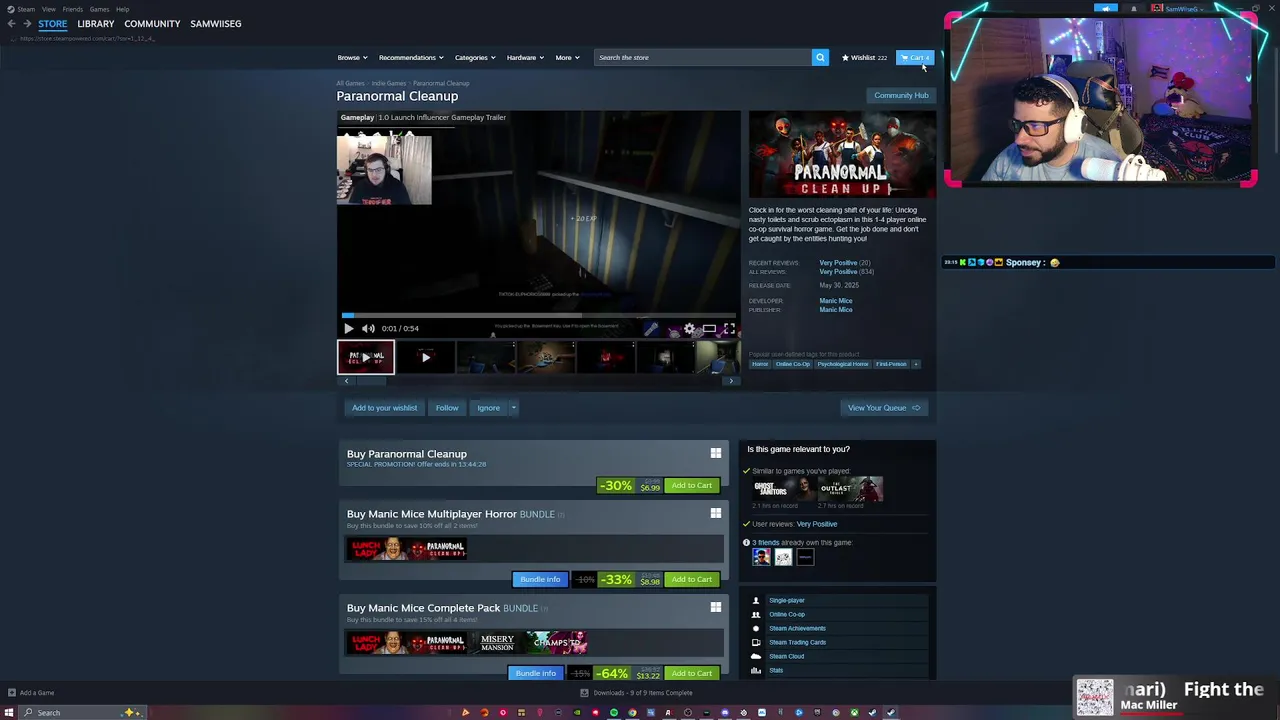Open Bundle info for Complete Pack

[536, 674]
